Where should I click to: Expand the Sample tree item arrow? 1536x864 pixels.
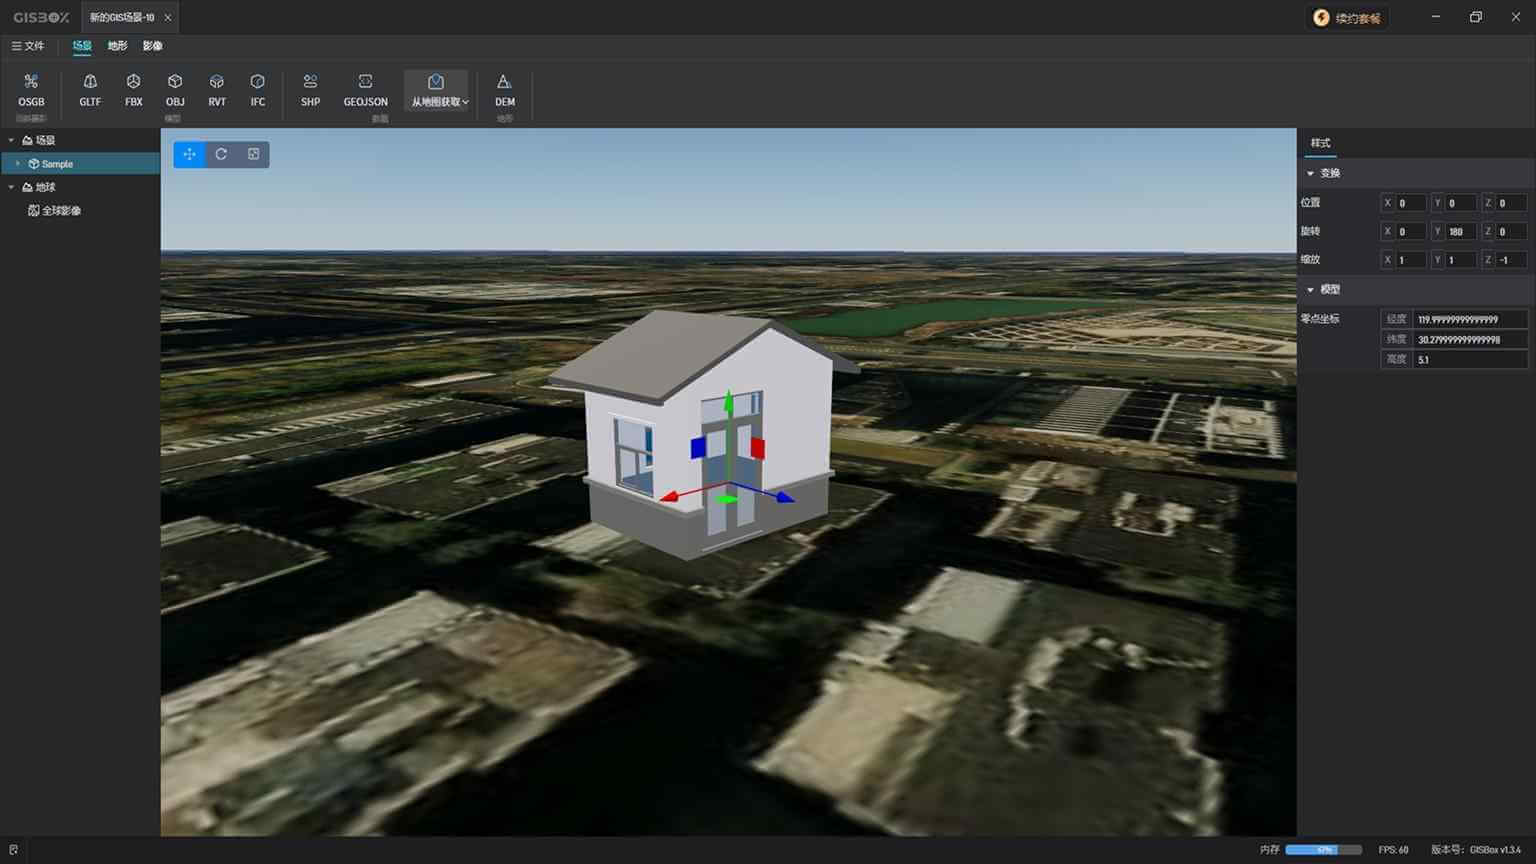[x=18, y=164]
